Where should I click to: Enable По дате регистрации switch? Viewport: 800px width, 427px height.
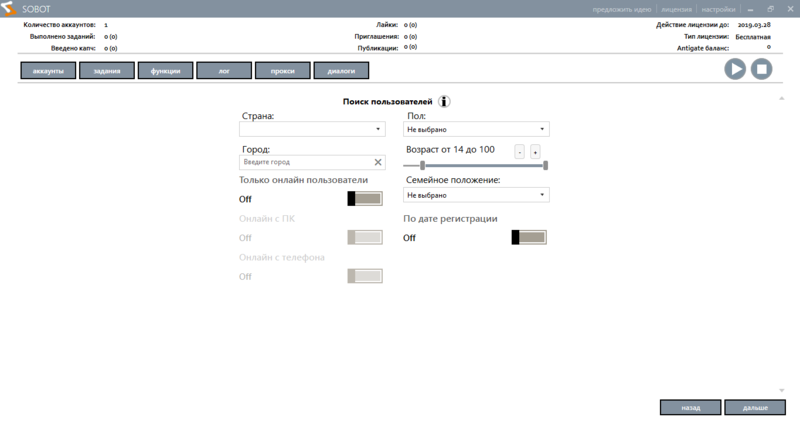tap(528, 238)
